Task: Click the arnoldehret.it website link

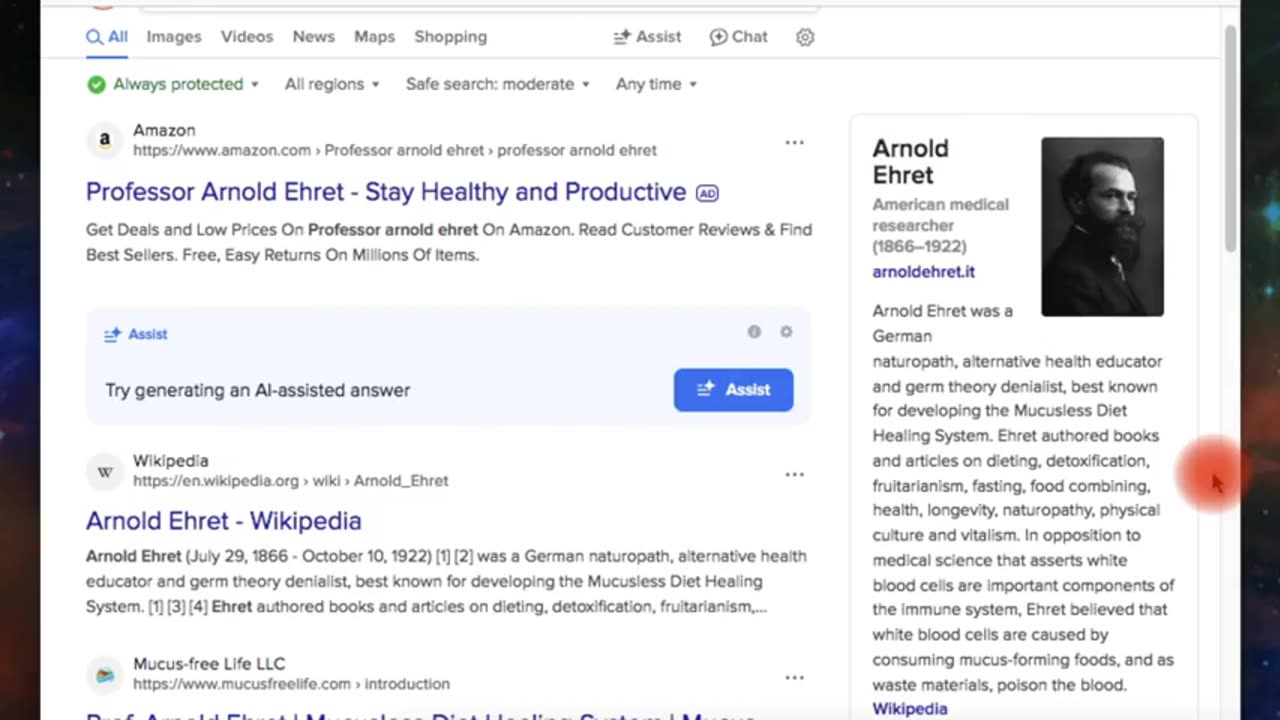Action: (923, 272)
